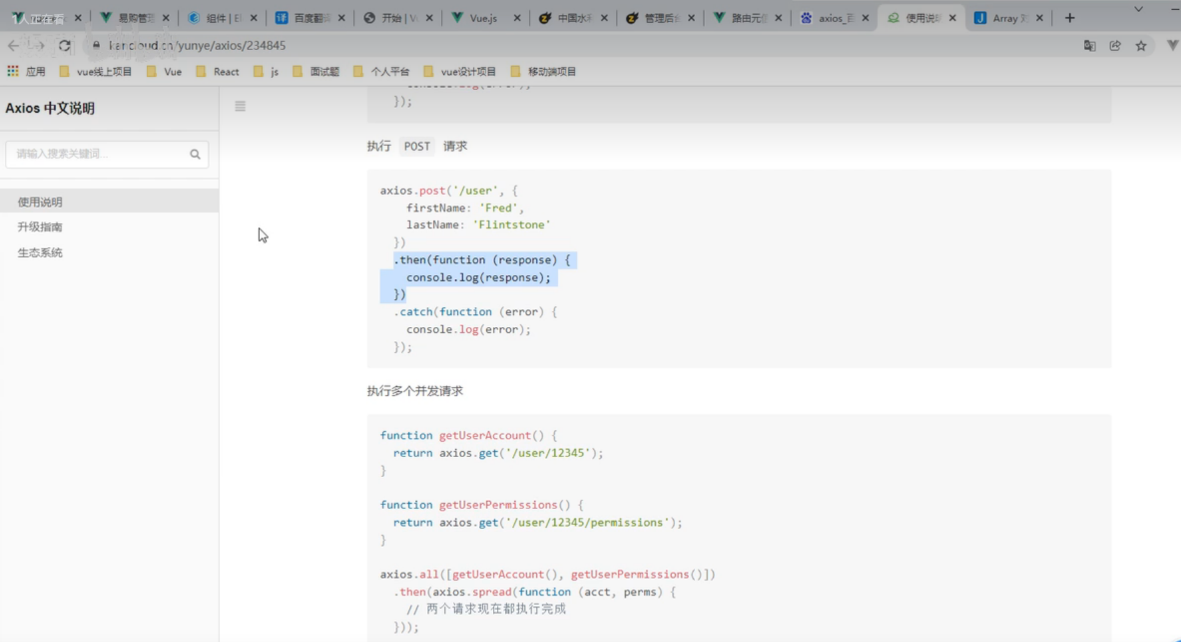
Task: Click the 两个请求现在都执行完成 comment
Action: pyautogui.click(x=486, y=609)
